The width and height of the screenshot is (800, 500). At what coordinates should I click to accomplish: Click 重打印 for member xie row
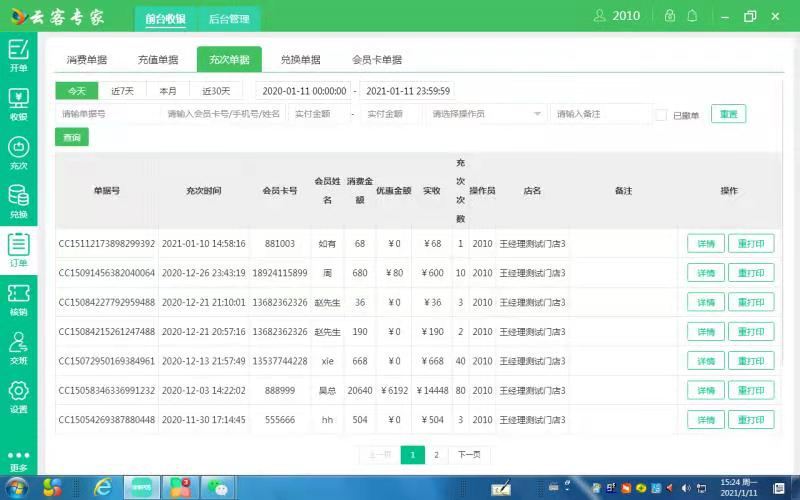pyautogui.click(x=751, y=361)
